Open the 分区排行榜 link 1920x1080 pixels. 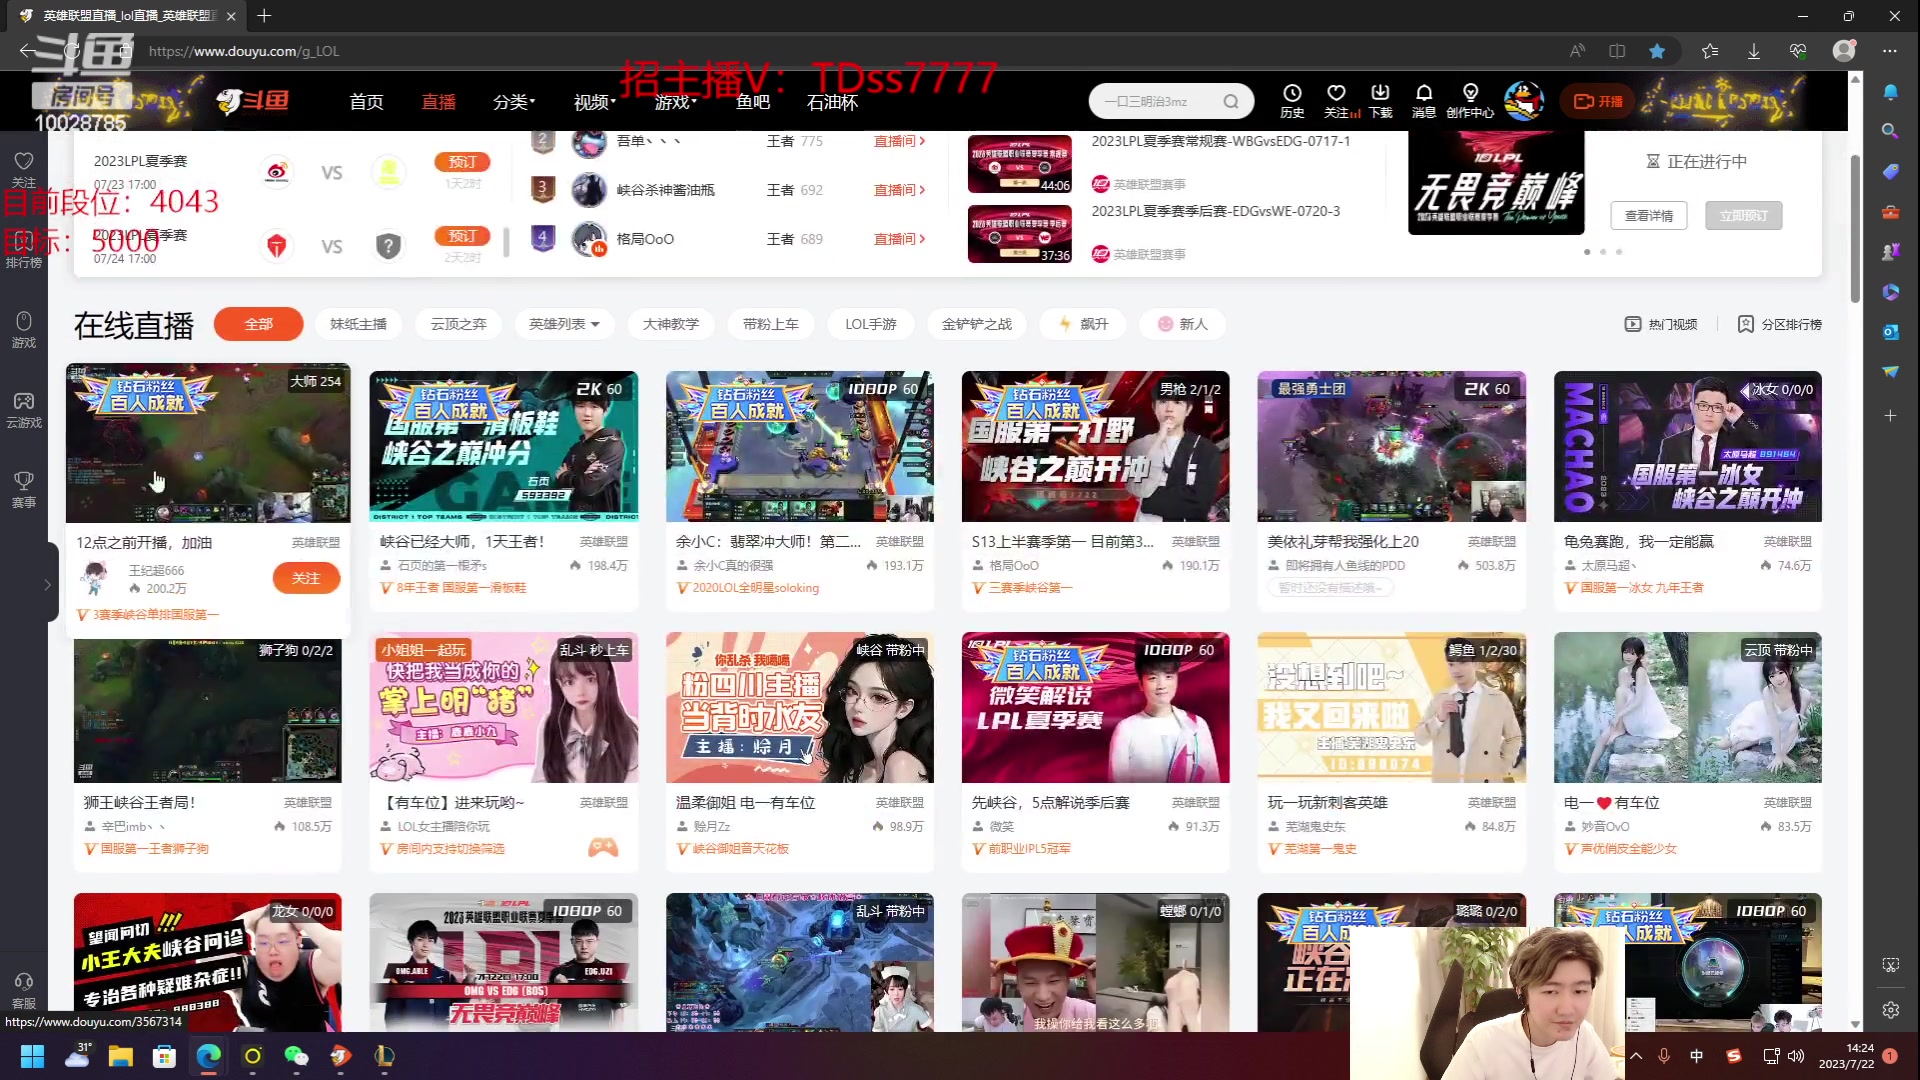point(1779,324)
